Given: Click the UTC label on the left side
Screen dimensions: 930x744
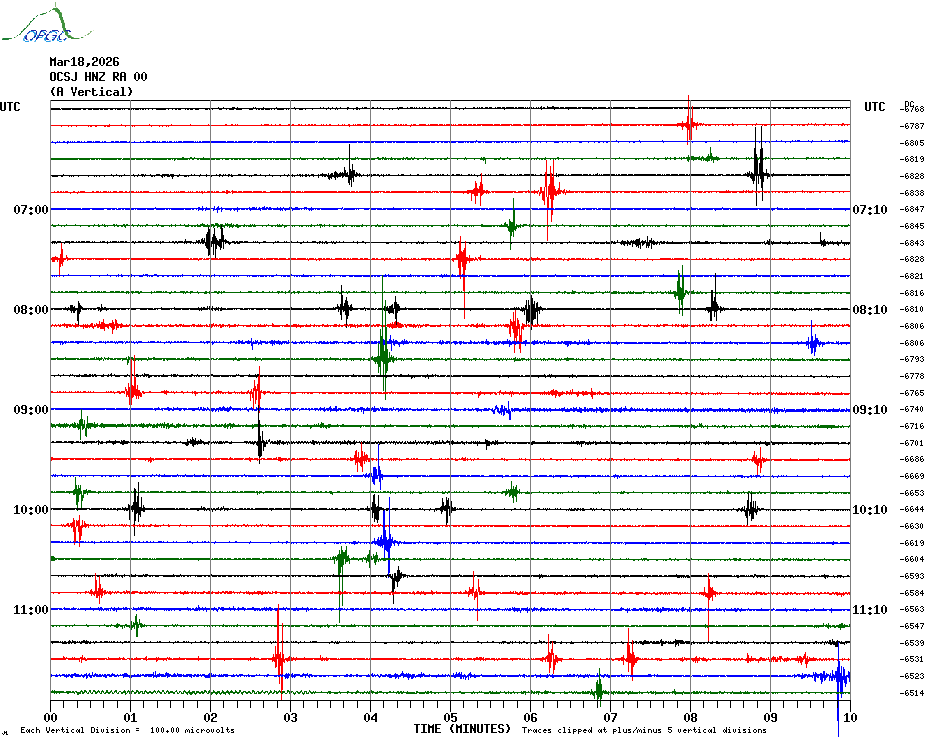Looking at the screenshot, I should 10,107.
